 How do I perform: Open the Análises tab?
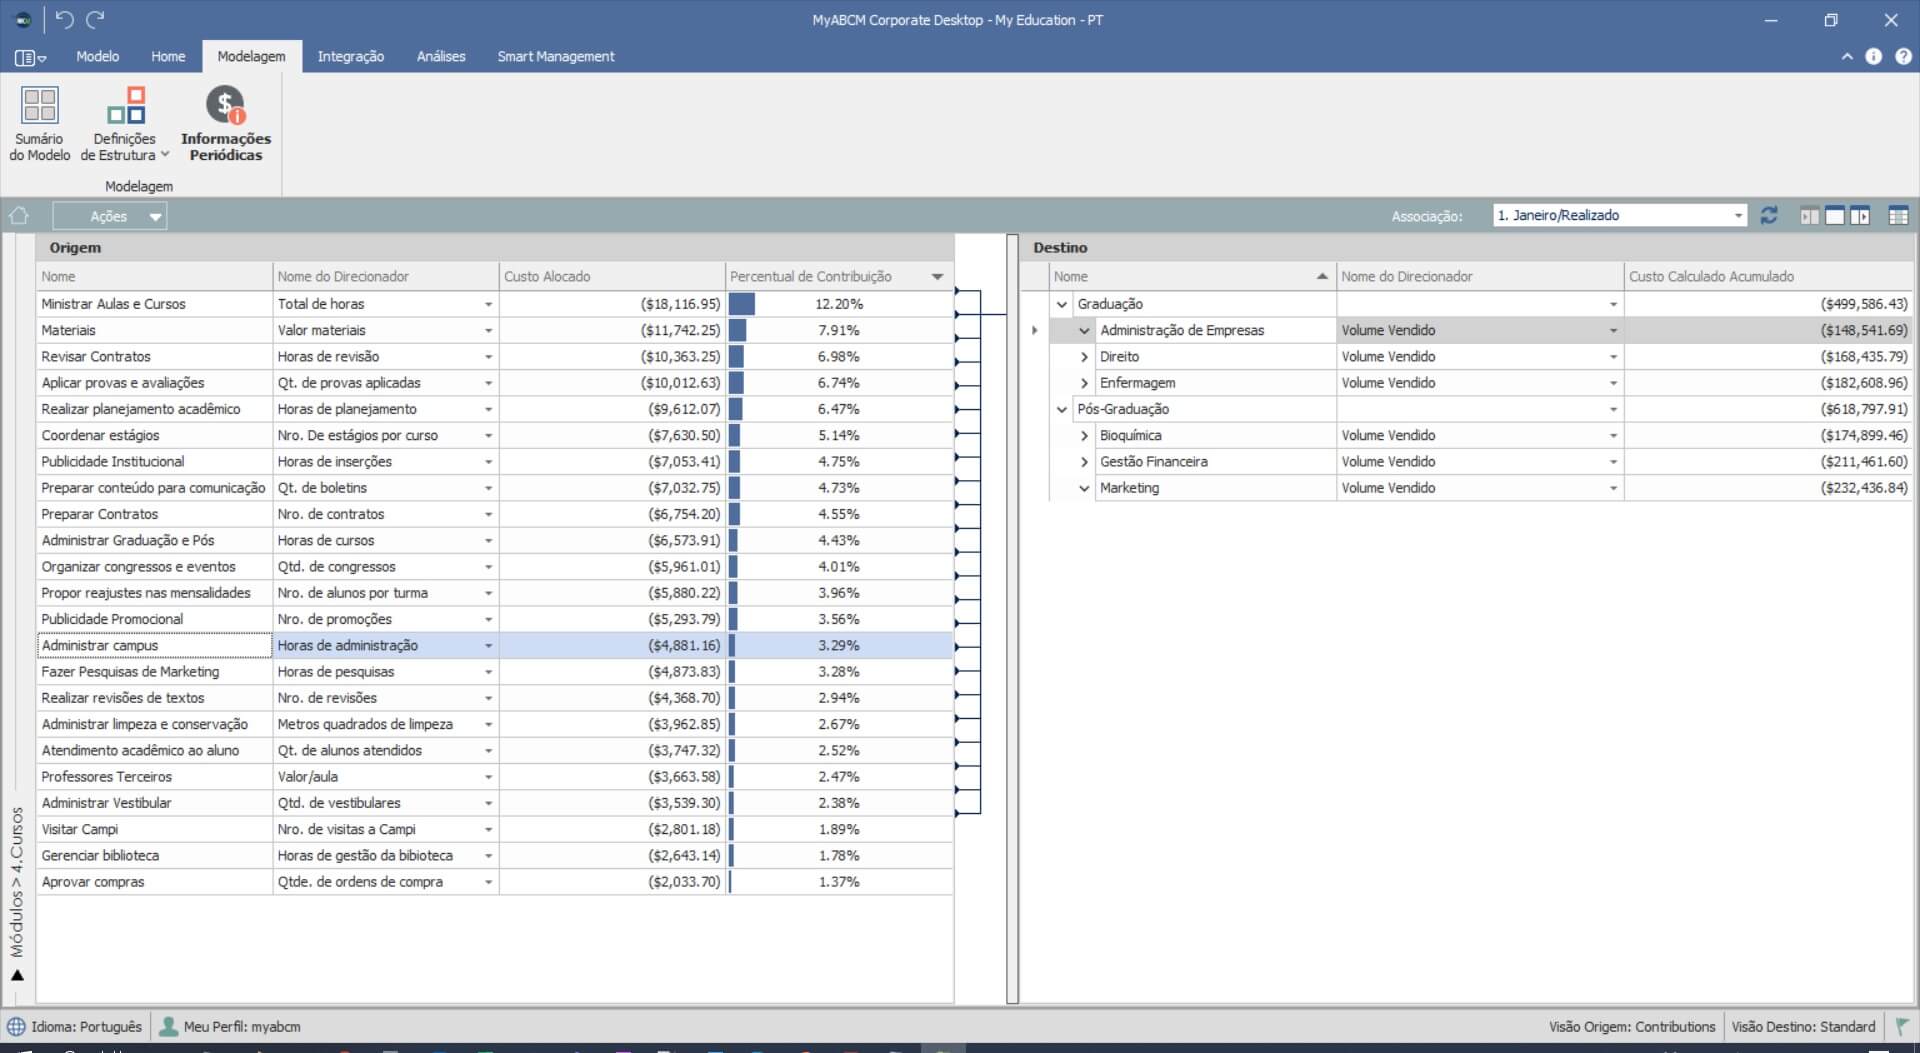[x=441, y=57]
